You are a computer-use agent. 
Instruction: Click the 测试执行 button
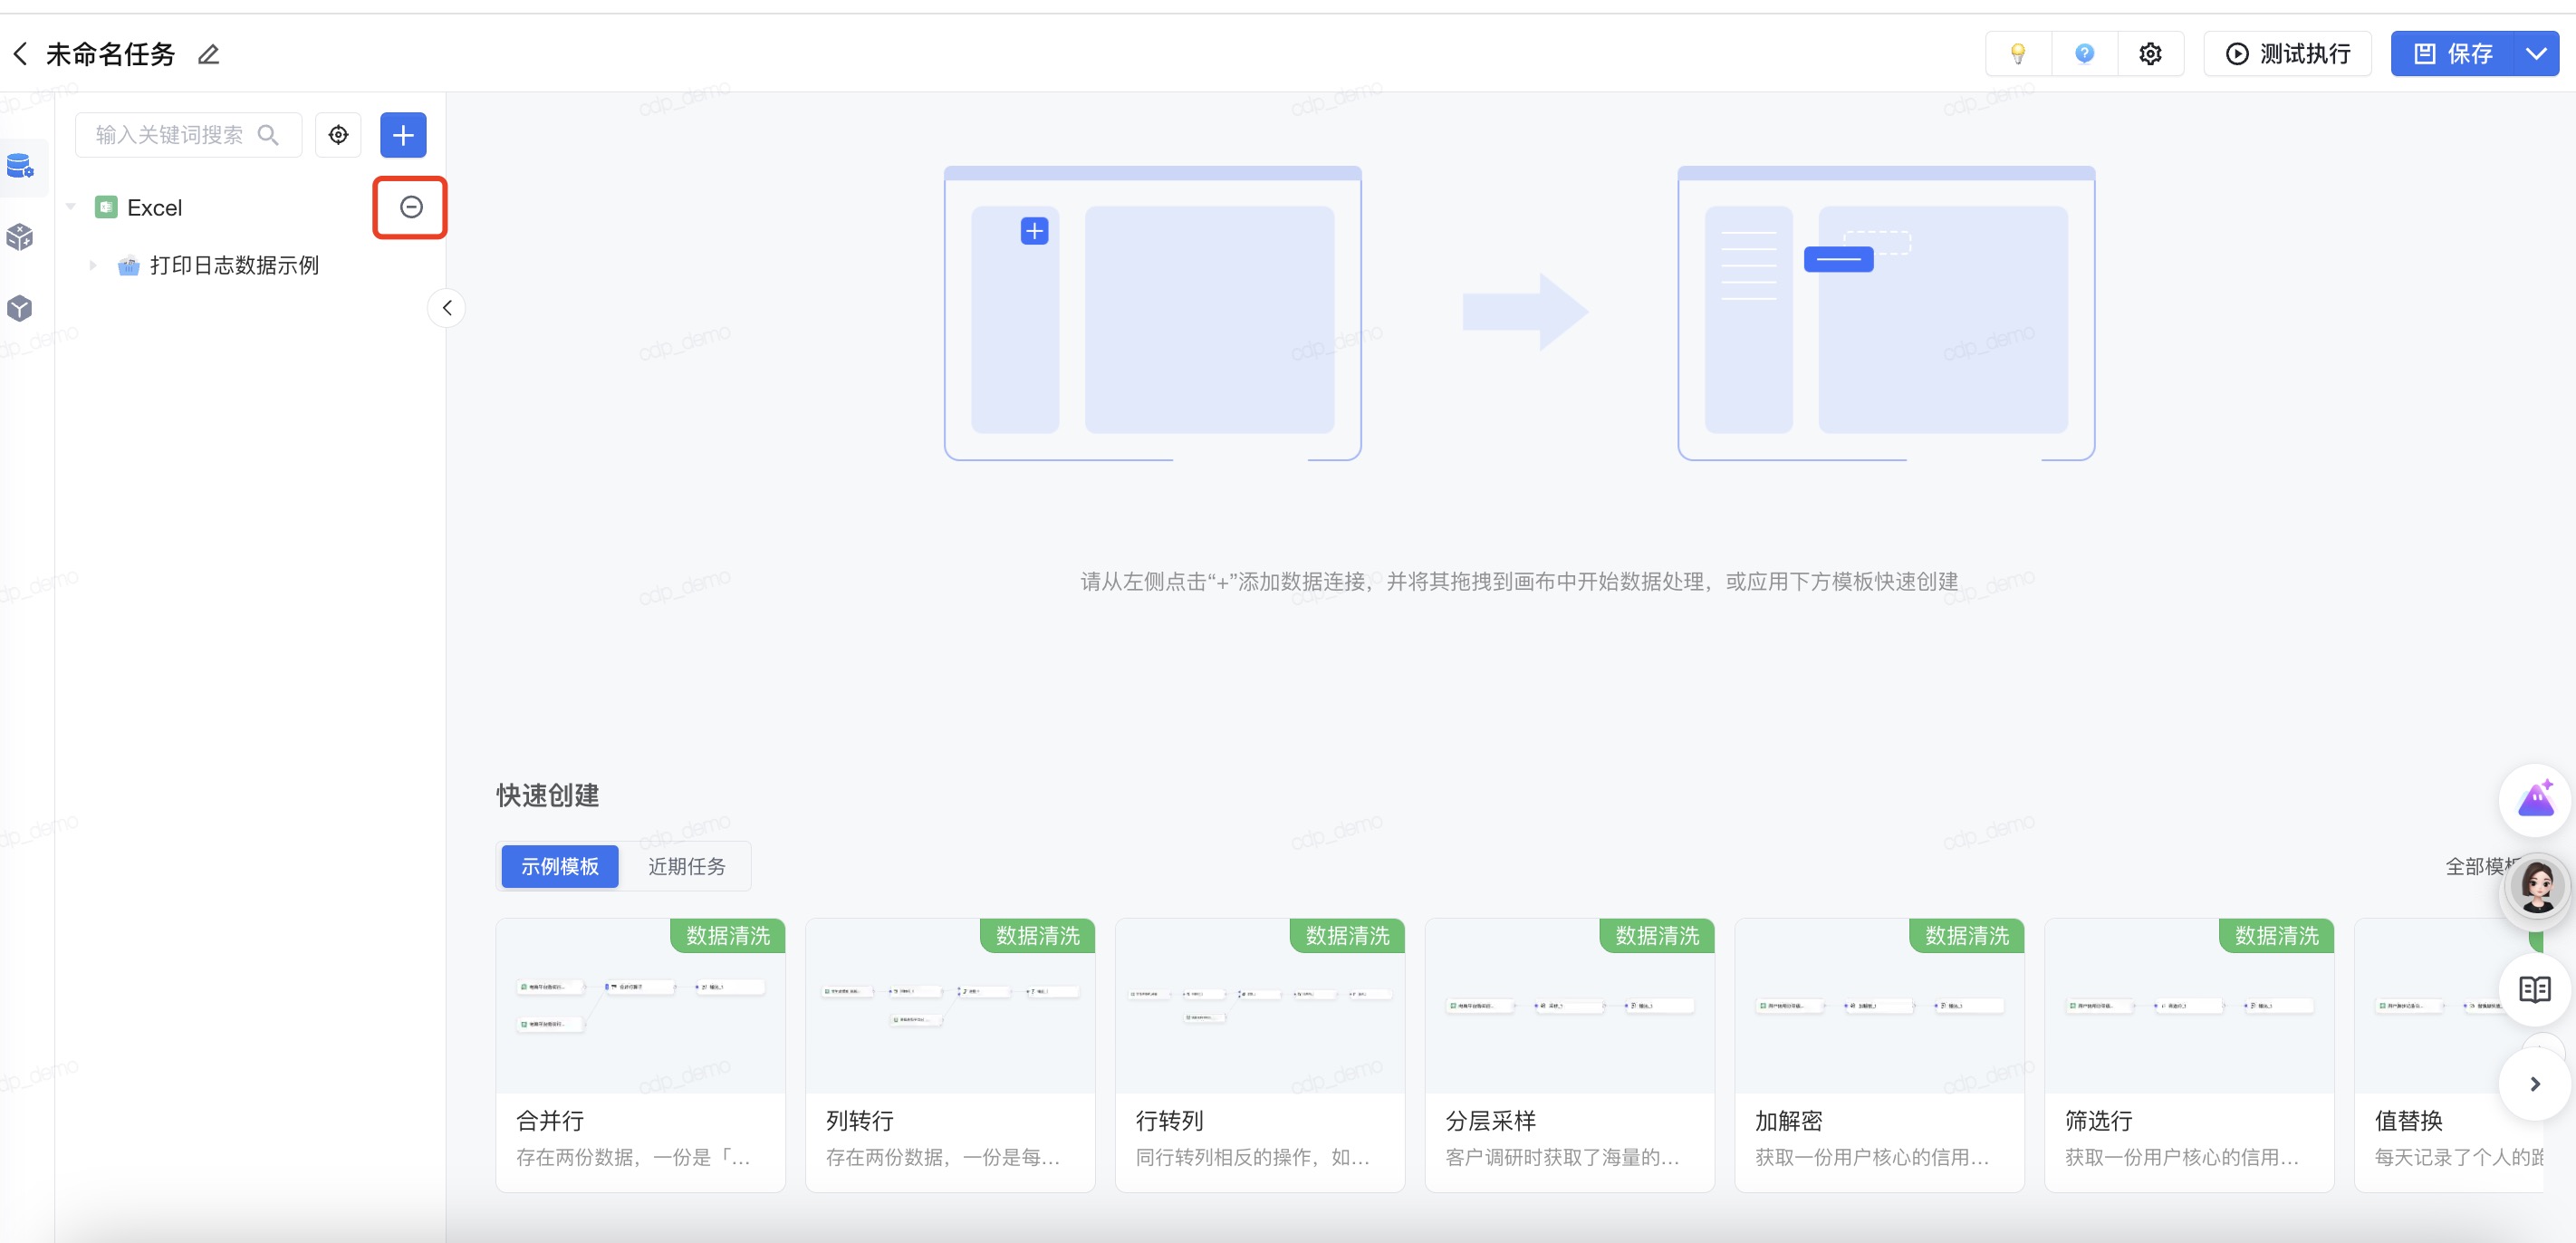tap(2287, 54)
